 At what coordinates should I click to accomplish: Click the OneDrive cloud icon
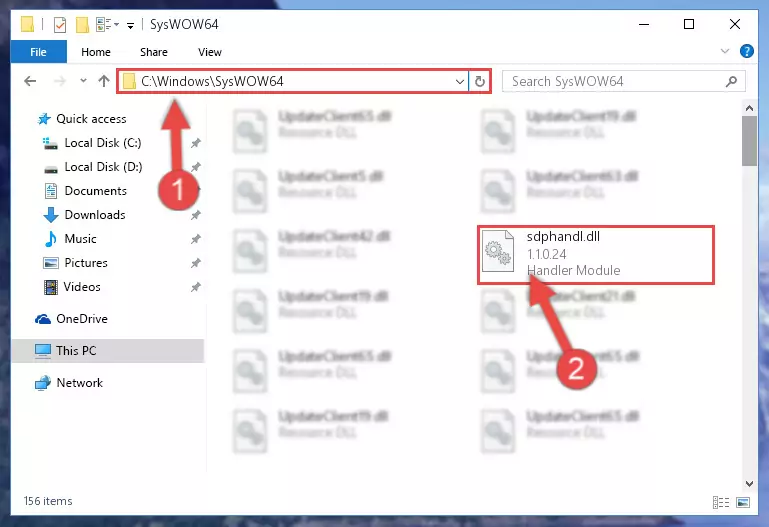coord(43,319)
